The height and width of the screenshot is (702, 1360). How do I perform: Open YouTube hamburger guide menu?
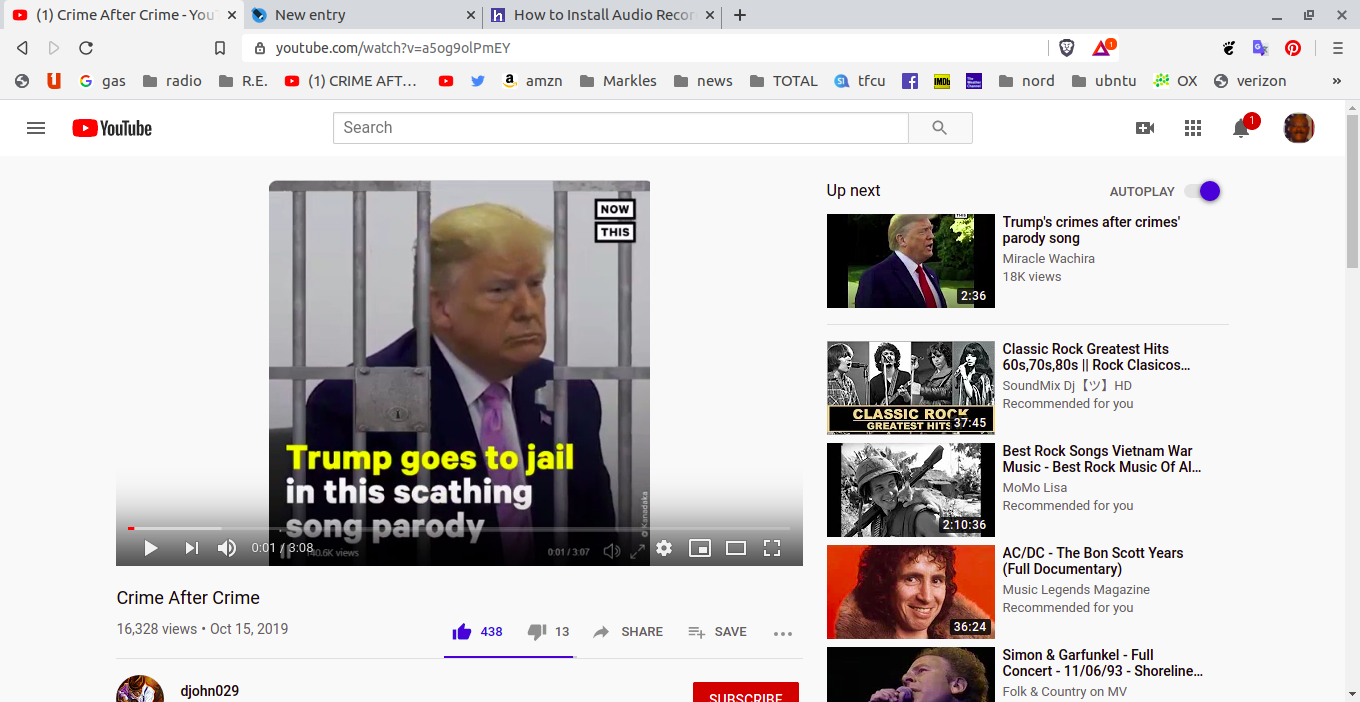36,128
